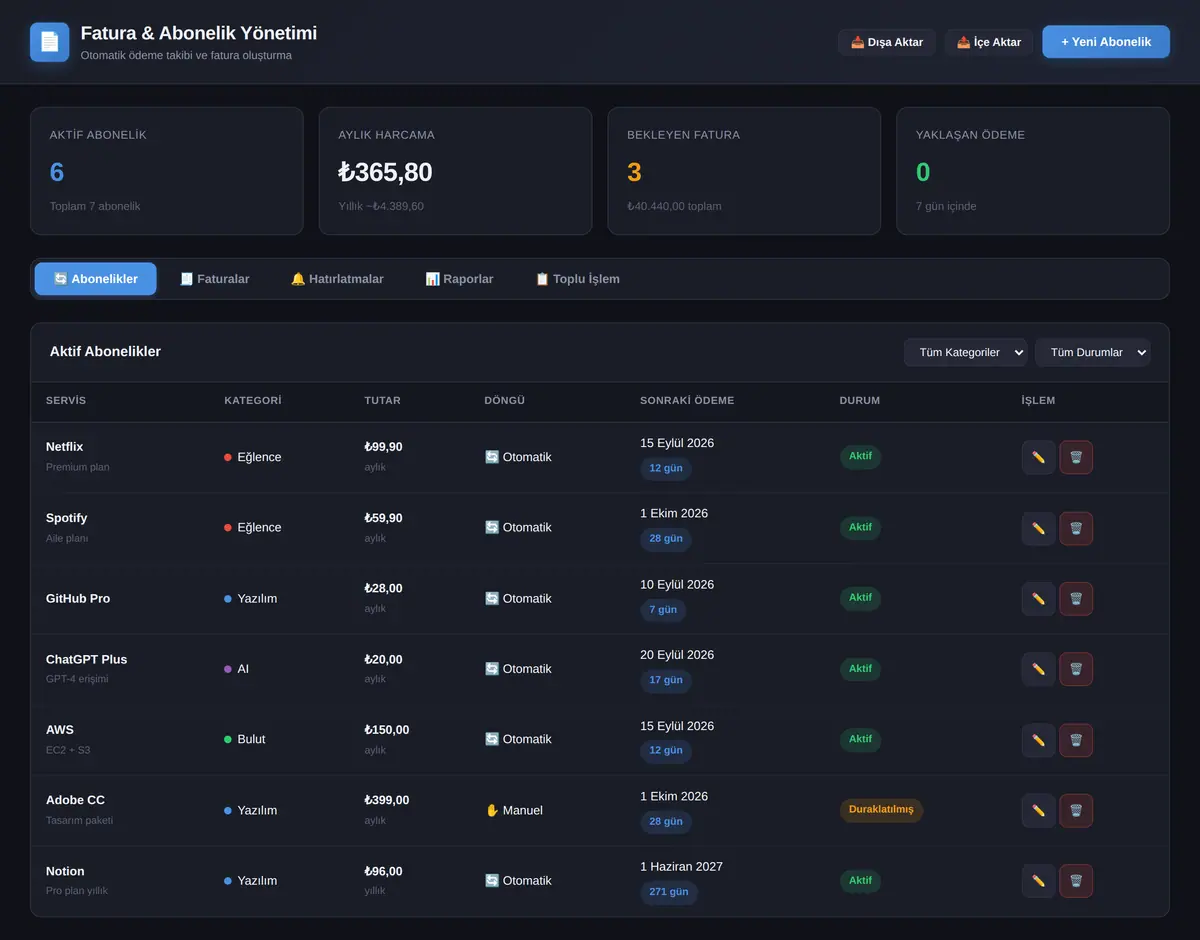This screenshot has height=940, width=1200.
Task: Click the Aktif status badge for Netflix
Action: [860, 456]
